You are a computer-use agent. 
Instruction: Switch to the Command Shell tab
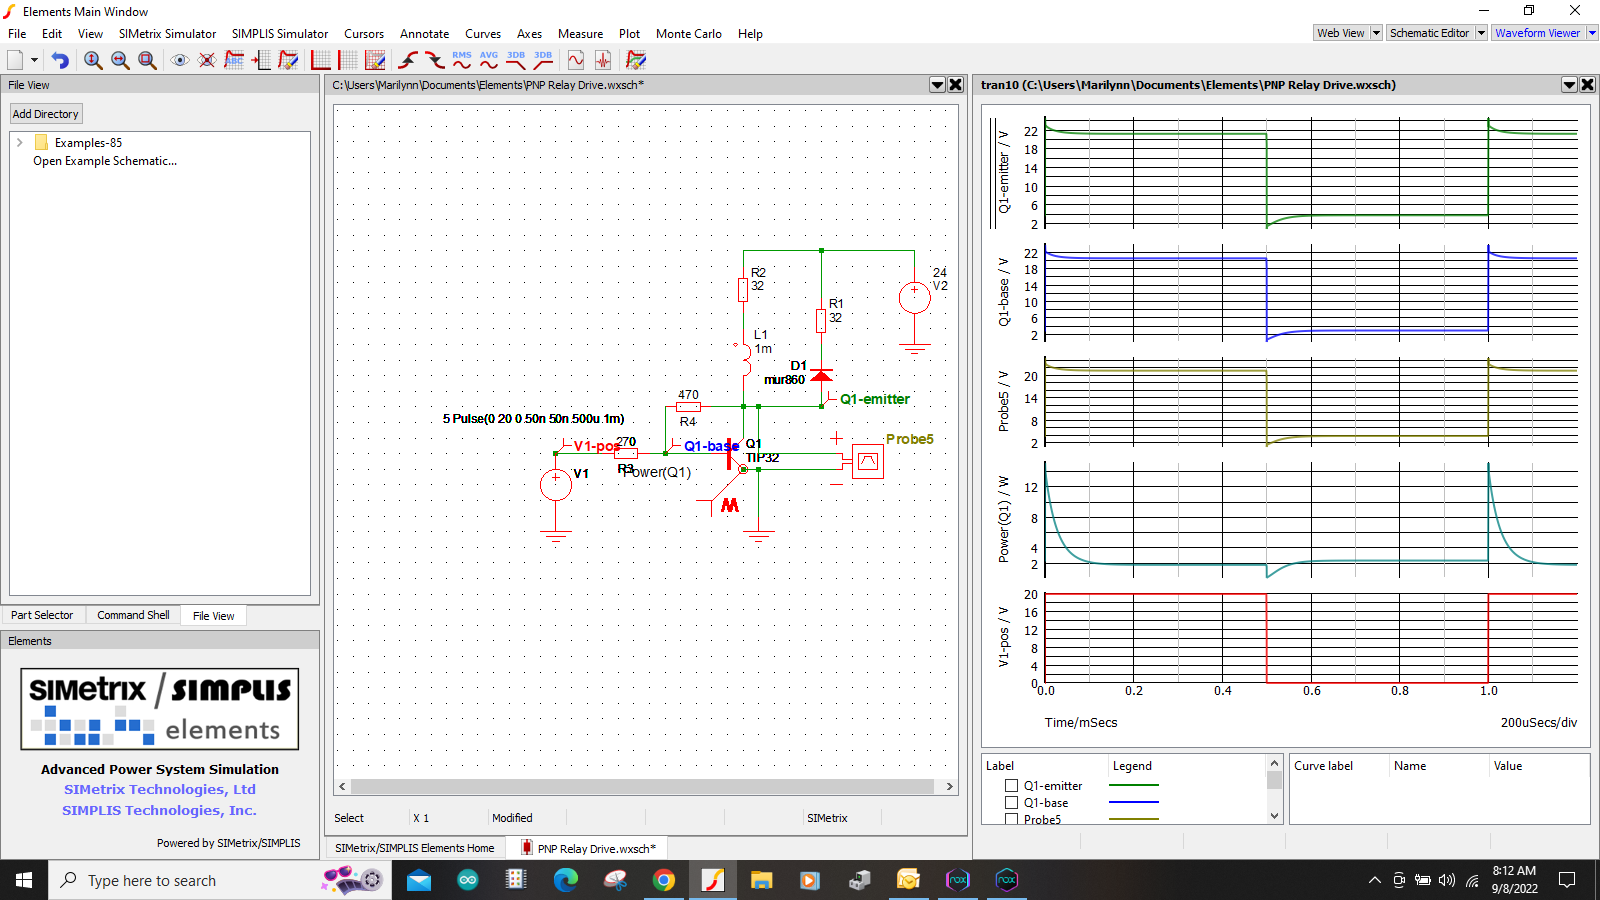(133, 615)
